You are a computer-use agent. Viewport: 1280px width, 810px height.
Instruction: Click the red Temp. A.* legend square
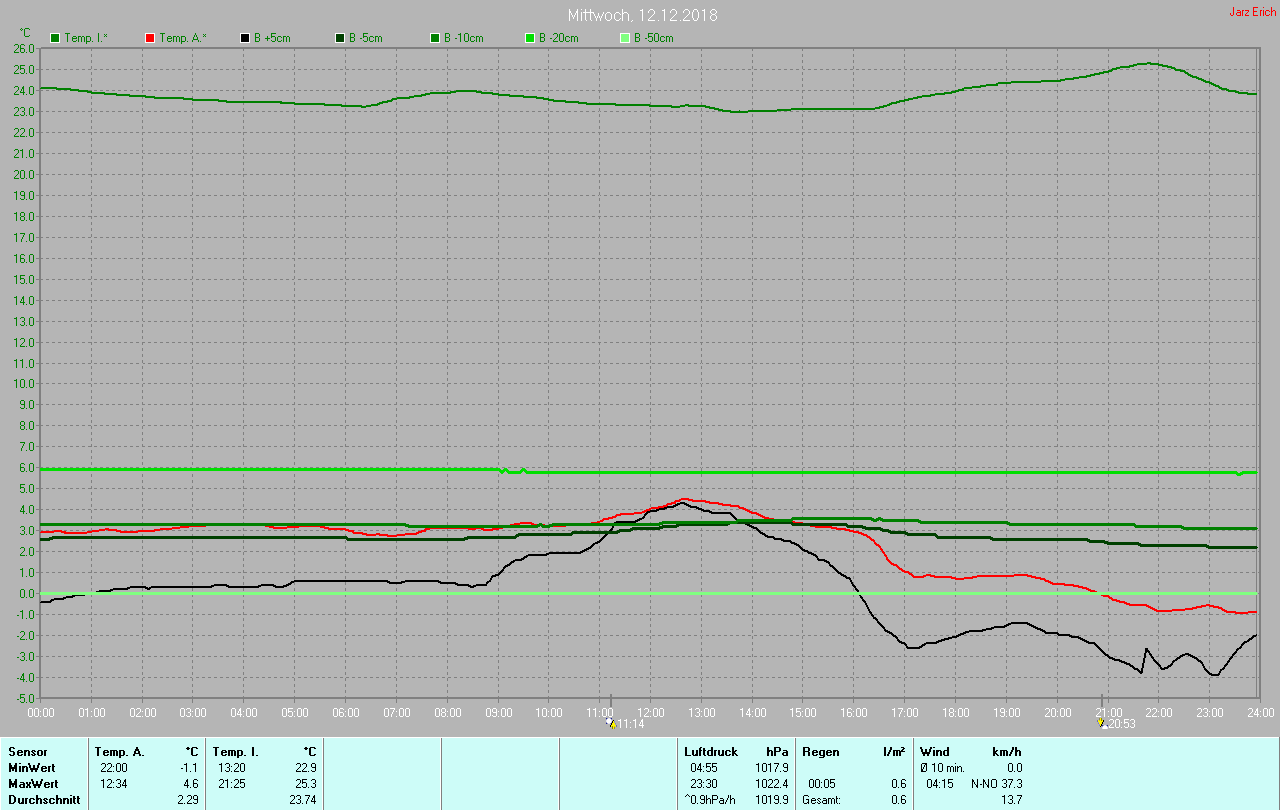pos(150,38)
